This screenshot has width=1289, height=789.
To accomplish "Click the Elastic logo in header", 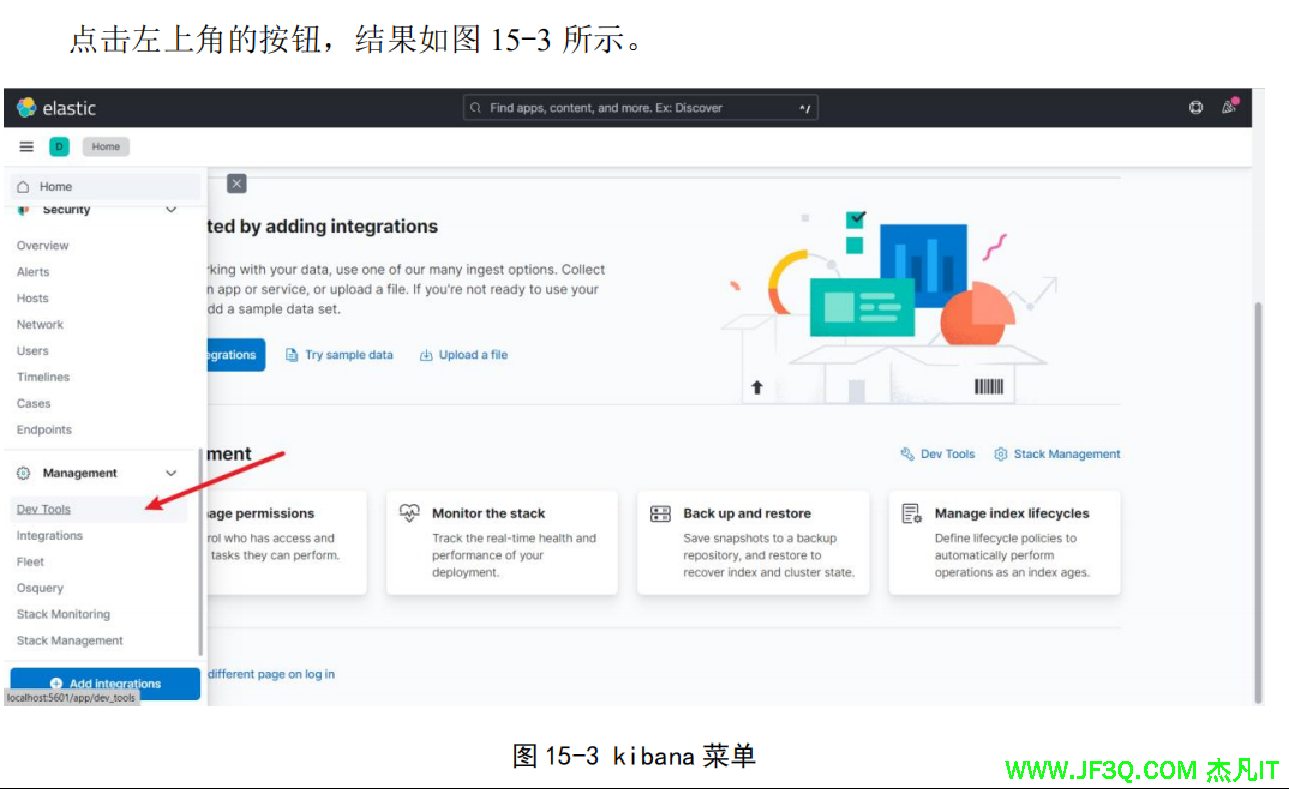I will (56, 108).
